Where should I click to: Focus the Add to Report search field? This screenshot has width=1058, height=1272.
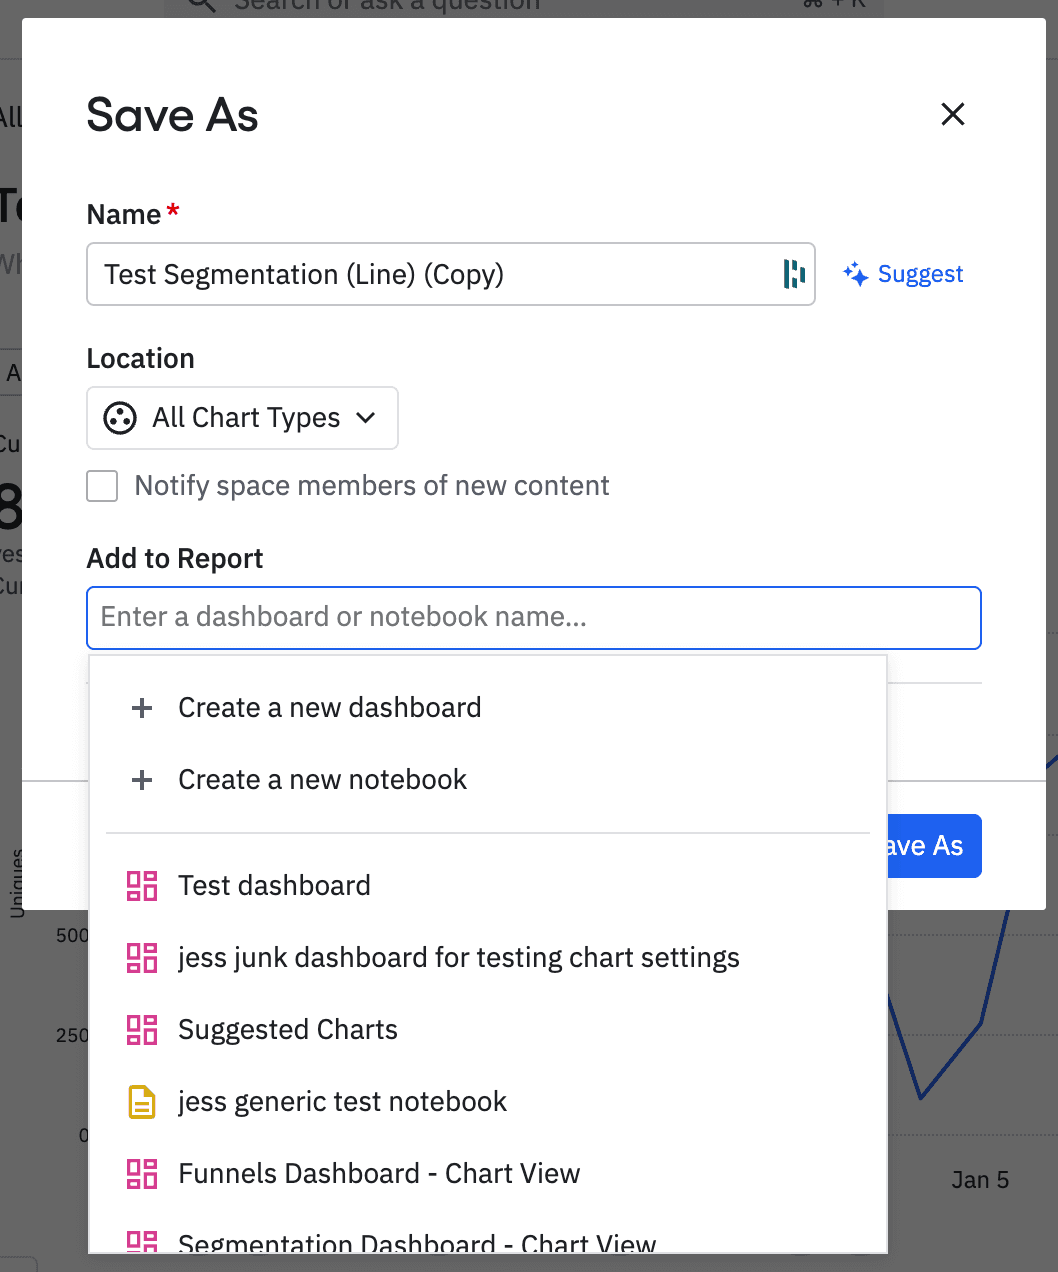(534, 617)
